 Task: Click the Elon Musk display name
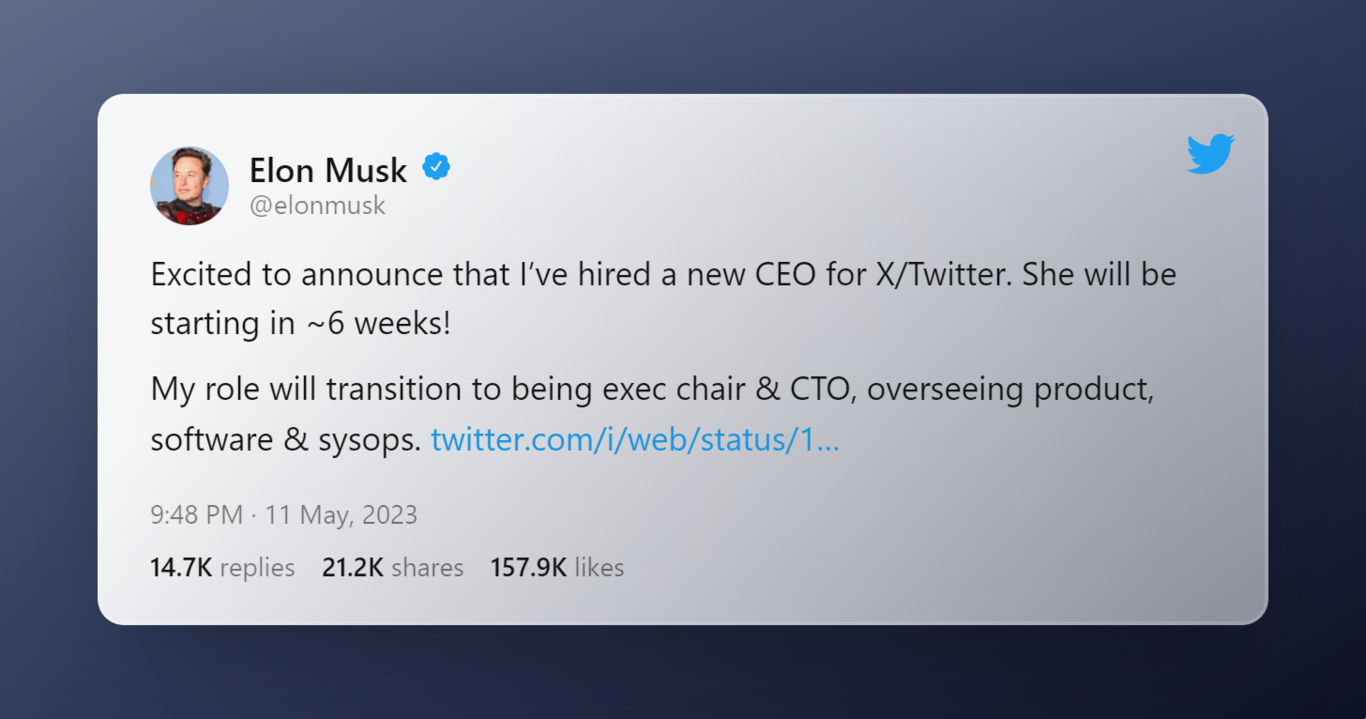(x=328, y=171)
